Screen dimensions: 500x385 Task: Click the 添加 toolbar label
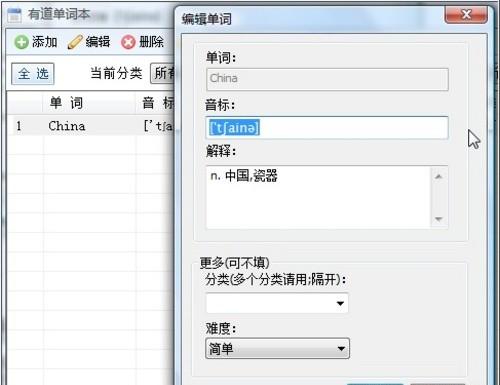44,42
